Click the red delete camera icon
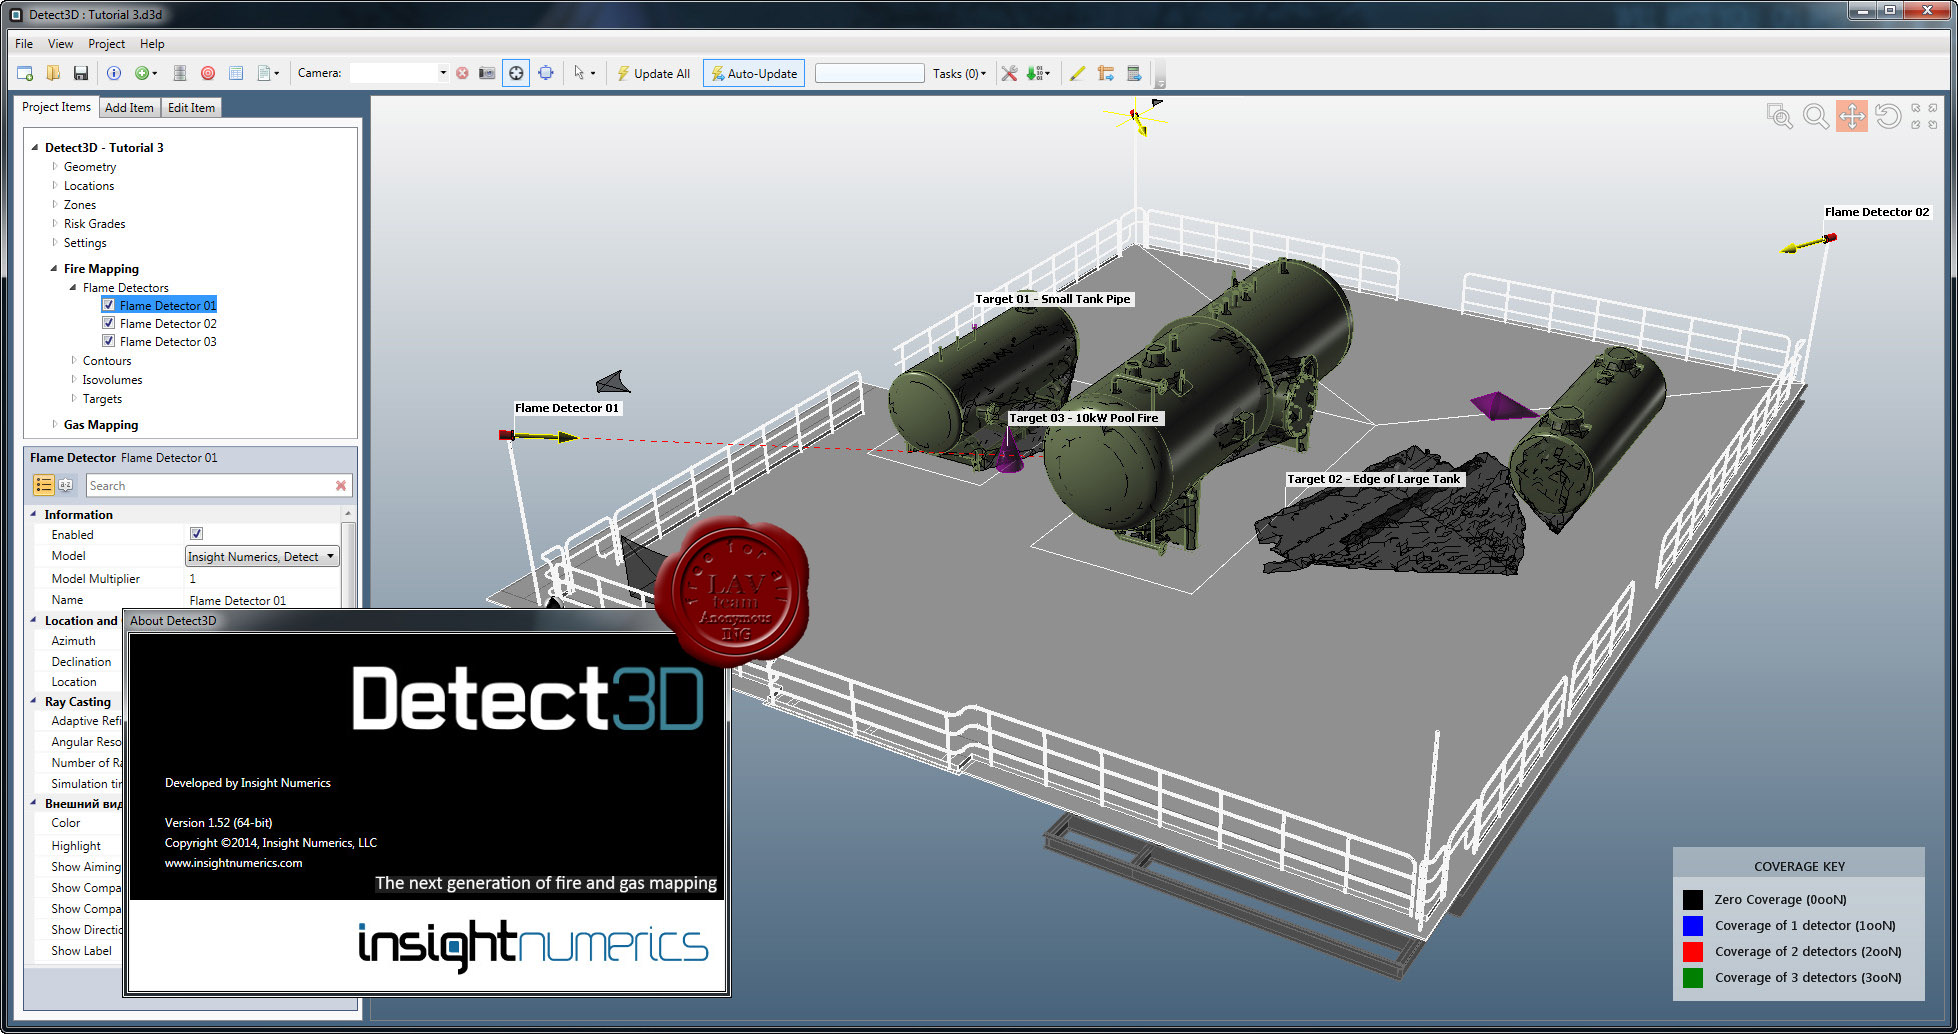This screenshot has width=1958, height=1034. coord(462,73)
